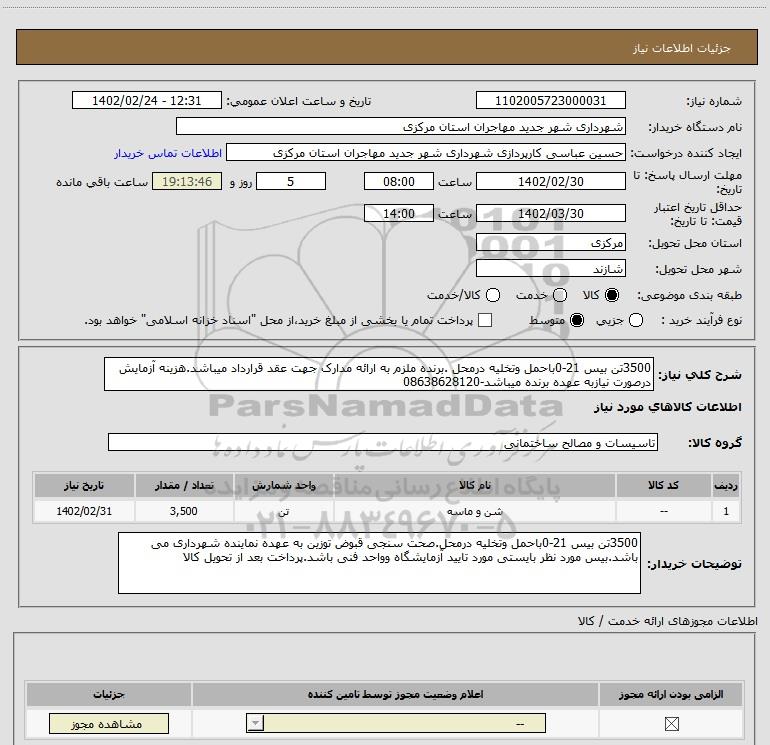Image resolution: width=770 pixels, height=745 pixels.
Task: Click the unit cell تن
Action: (283, 511)
